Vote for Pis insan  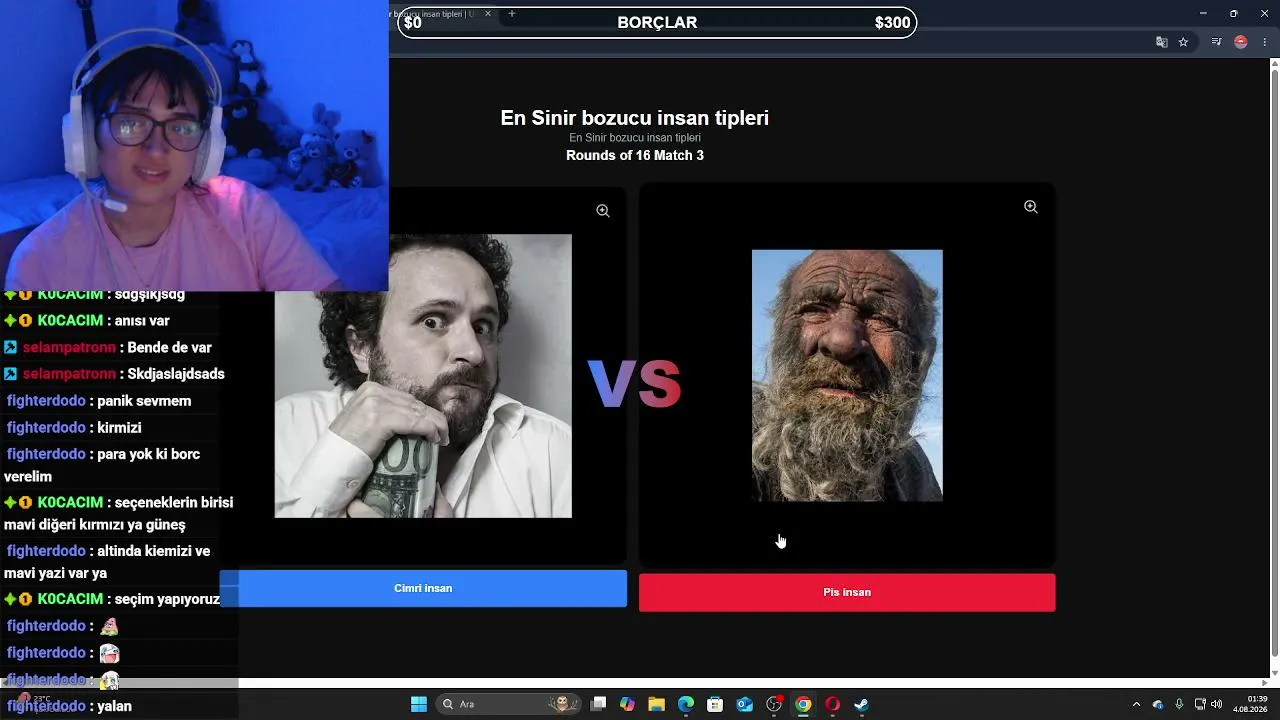click(847, 593)
